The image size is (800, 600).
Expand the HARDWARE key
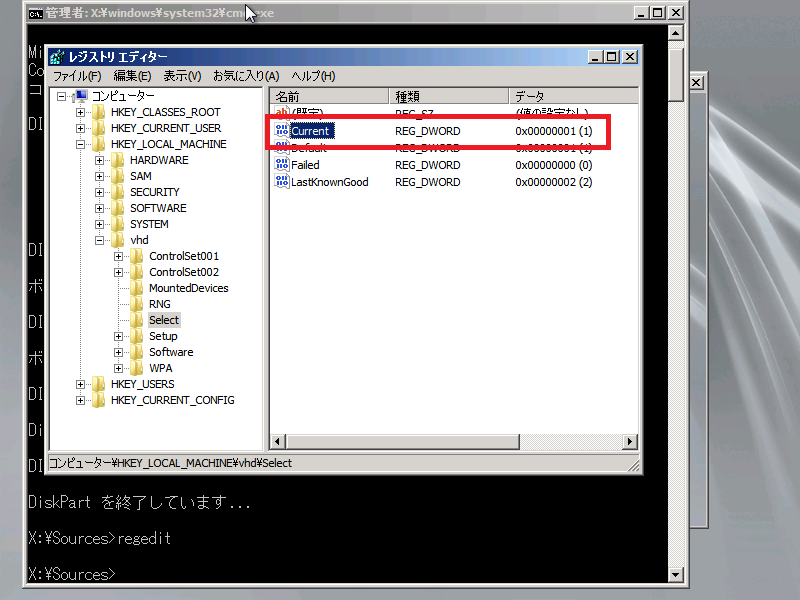tap(99, 160)
